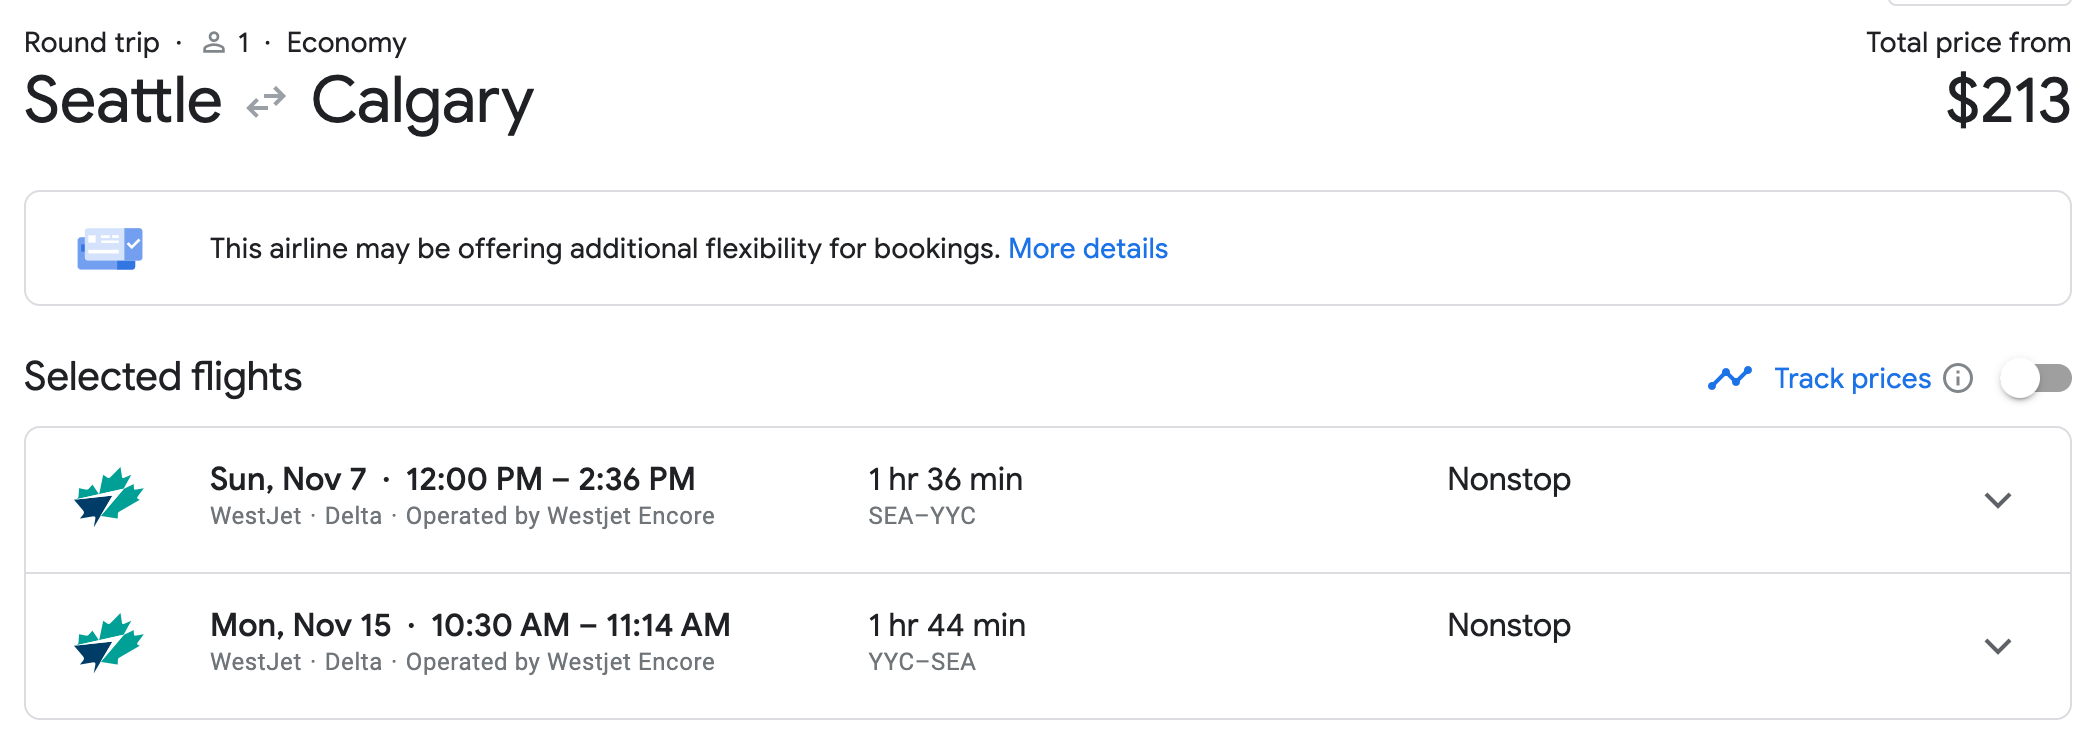2100x736 pixels.
Task: Click the round-trip arrows between Seattle and Calgary
Action: pyautogui.click(x=266, y=102)
